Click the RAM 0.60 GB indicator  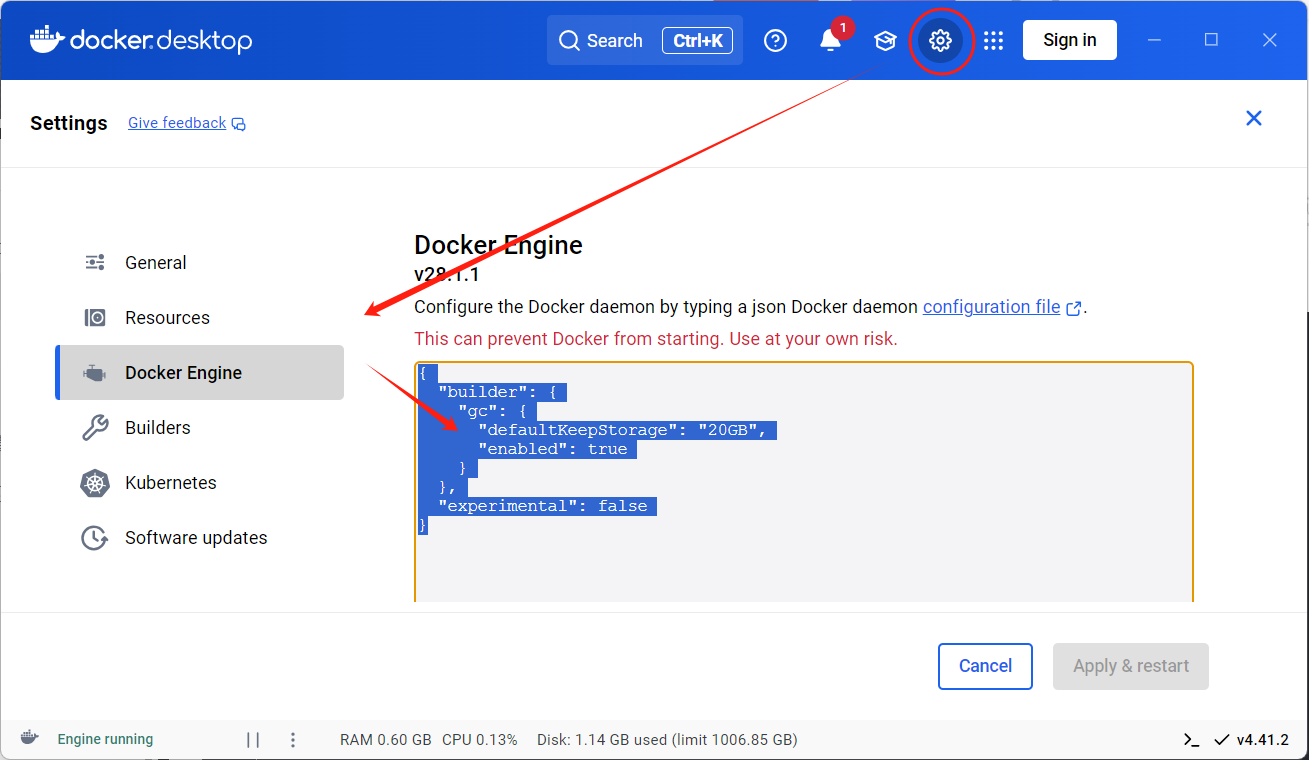386,740
